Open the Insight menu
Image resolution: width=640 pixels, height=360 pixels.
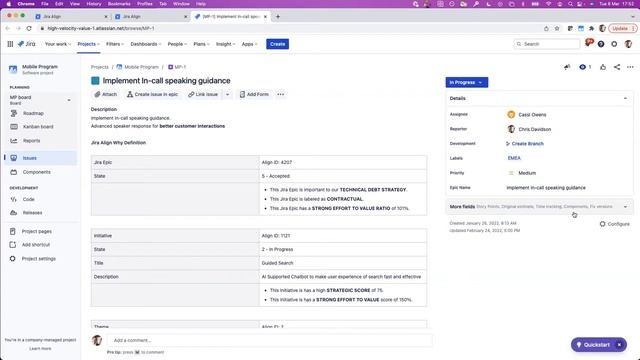pyautogui.click(x=226, y=44)
